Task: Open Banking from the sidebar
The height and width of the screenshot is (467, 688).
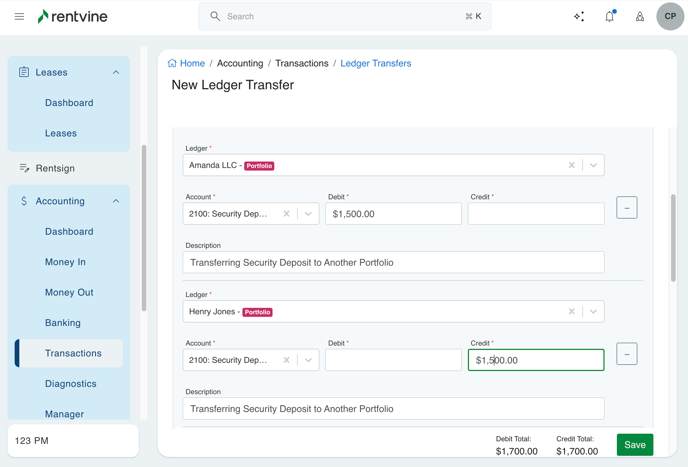Action: pyautogui.click(x=62, y=323)
